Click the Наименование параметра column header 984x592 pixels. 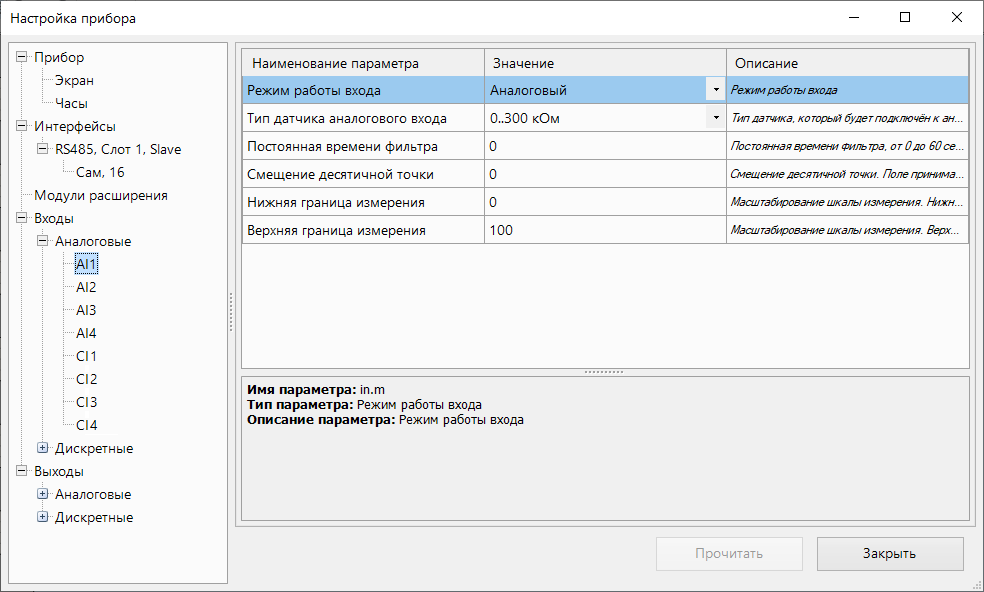[x=362, y=63]
